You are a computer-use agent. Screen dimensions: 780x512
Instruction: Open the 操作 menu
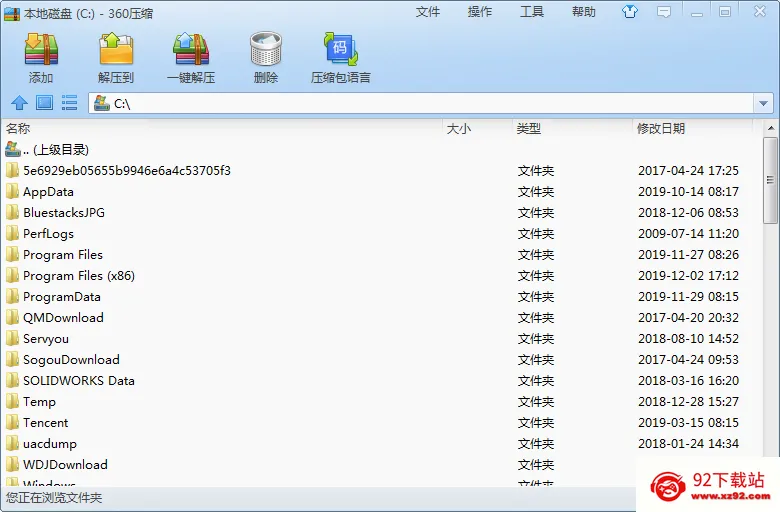coord(480,12)
